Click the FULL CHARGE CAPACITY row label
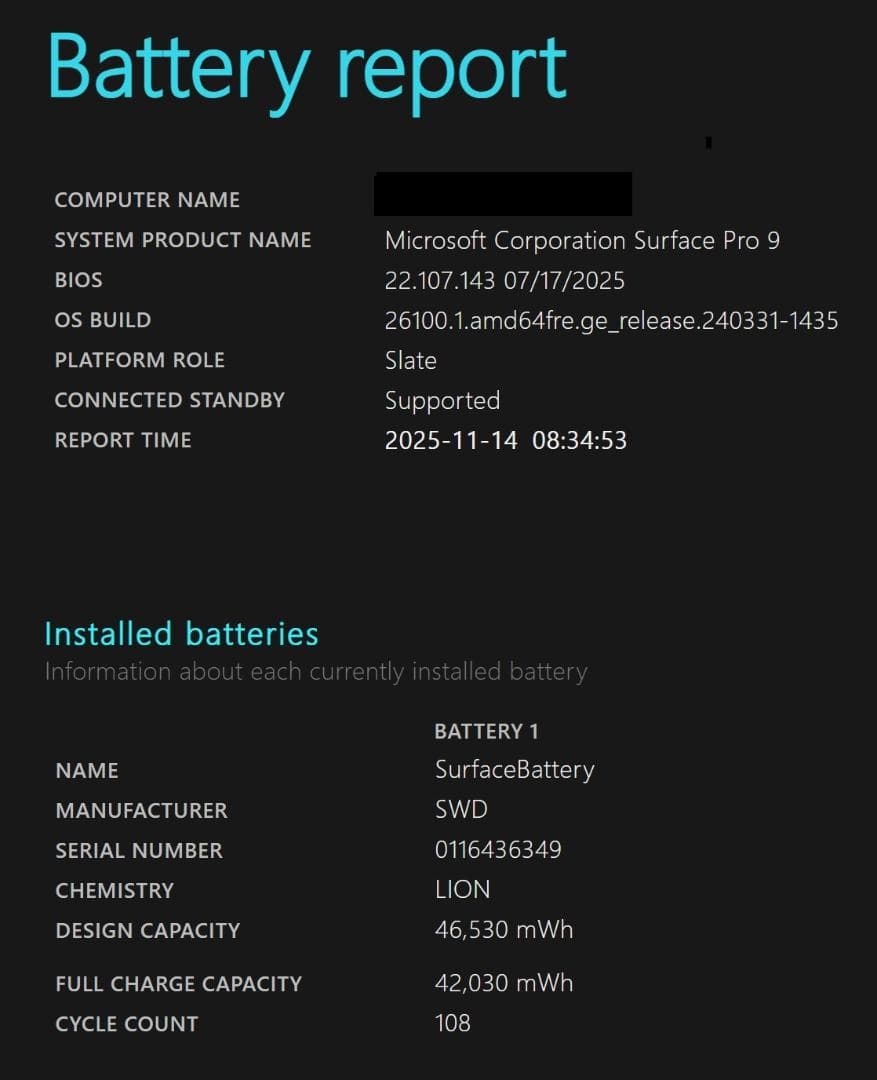 (x=178, y=983)
